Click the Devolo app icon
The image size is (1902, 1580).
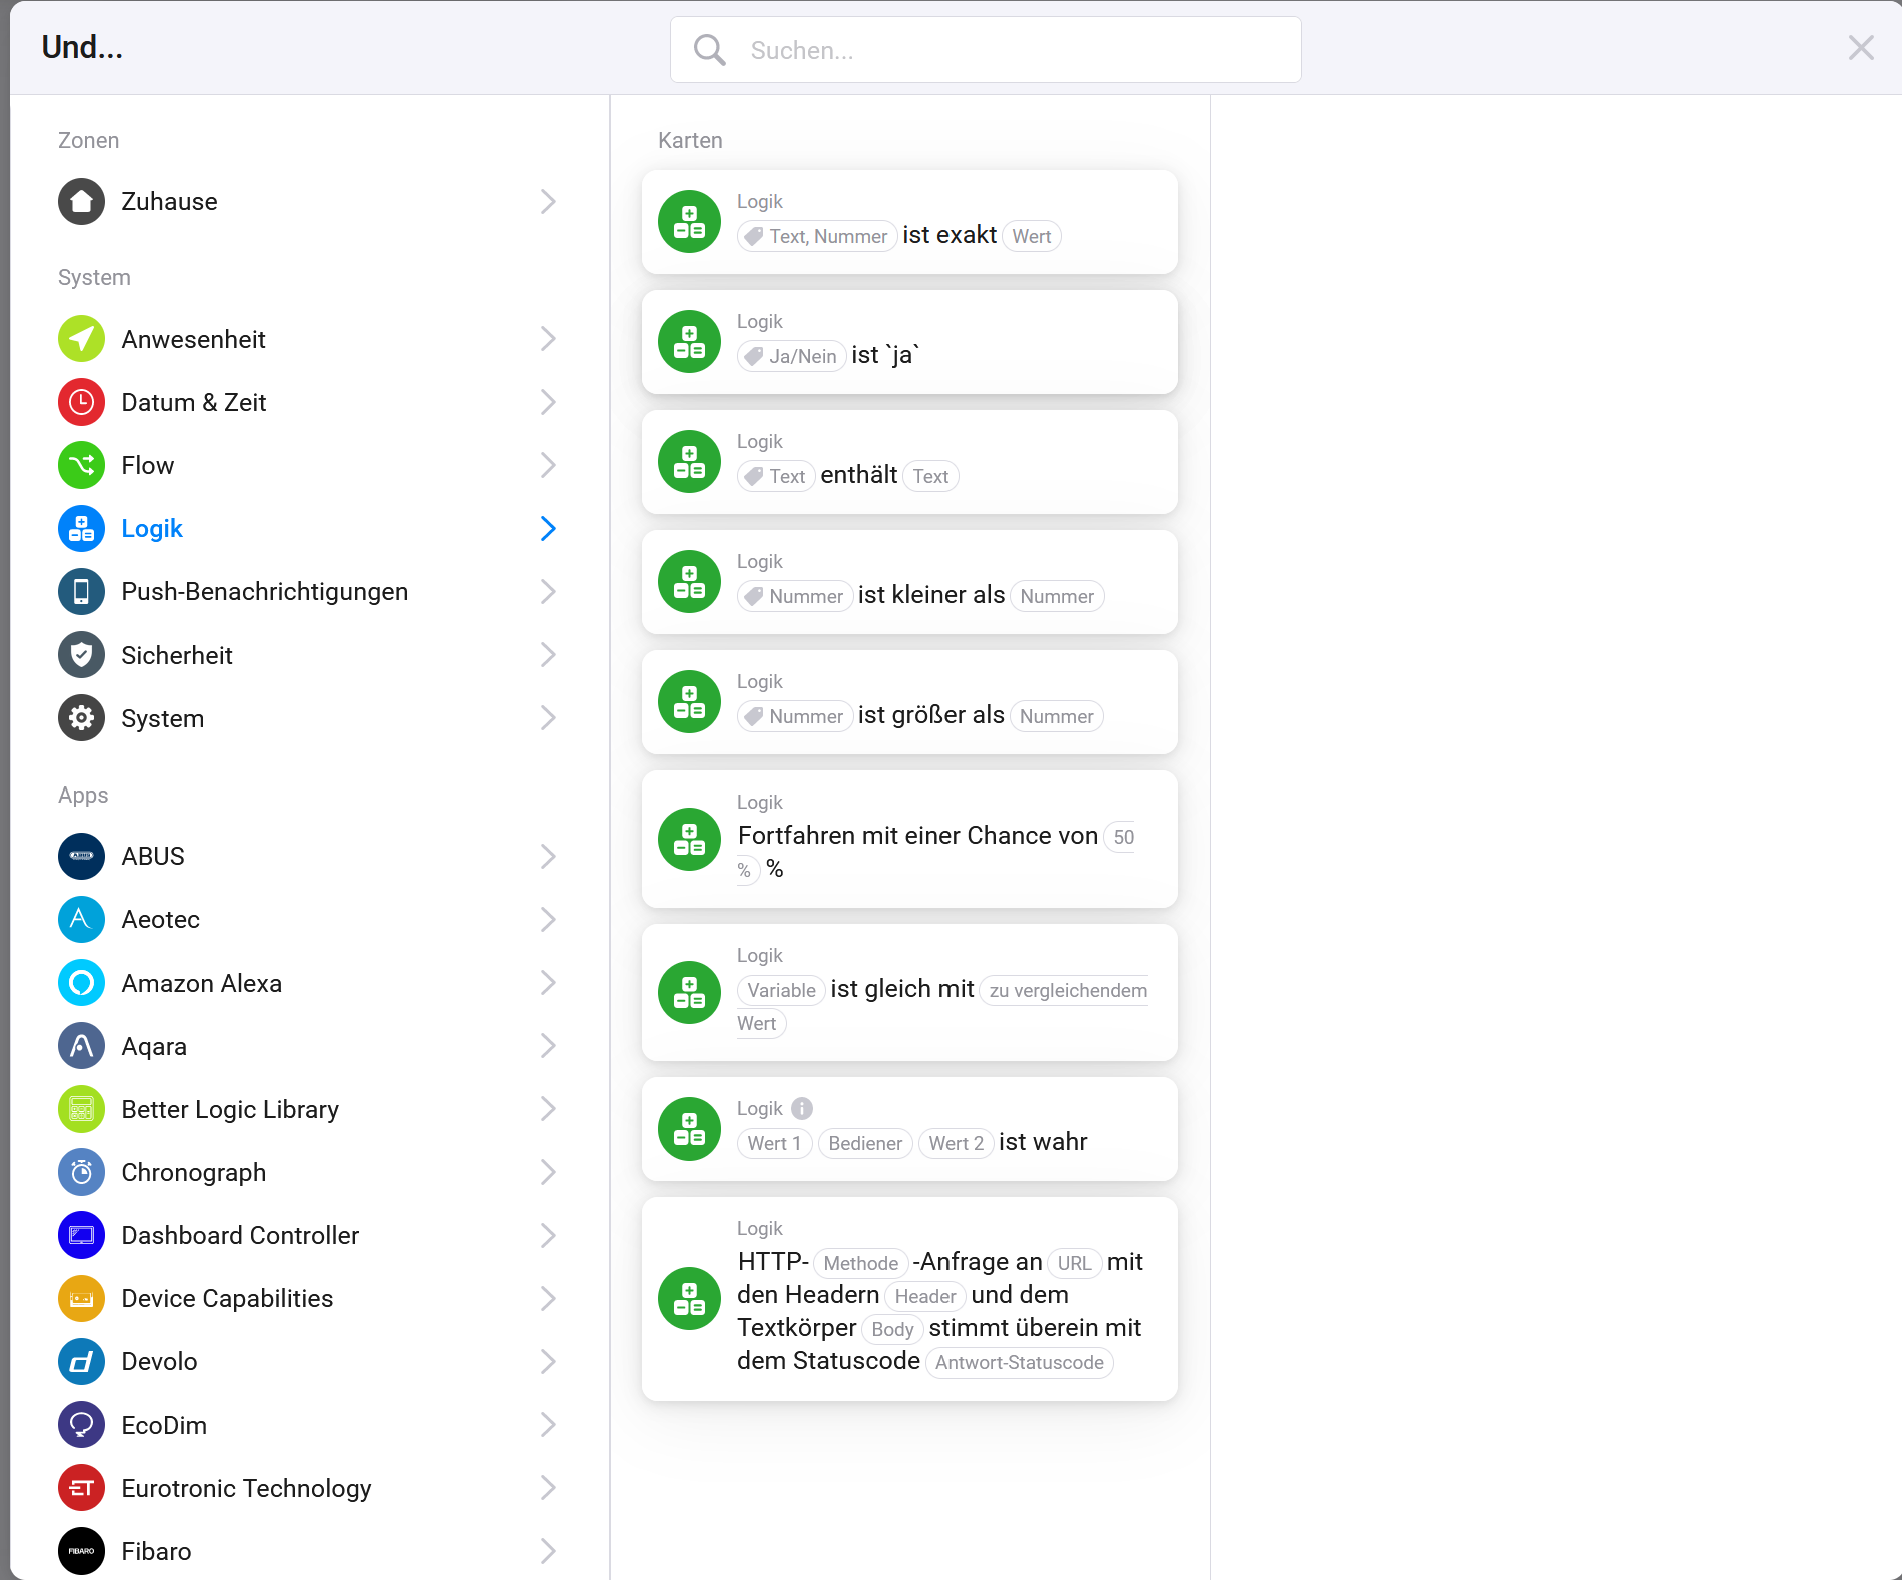[x=81, y=1362]
